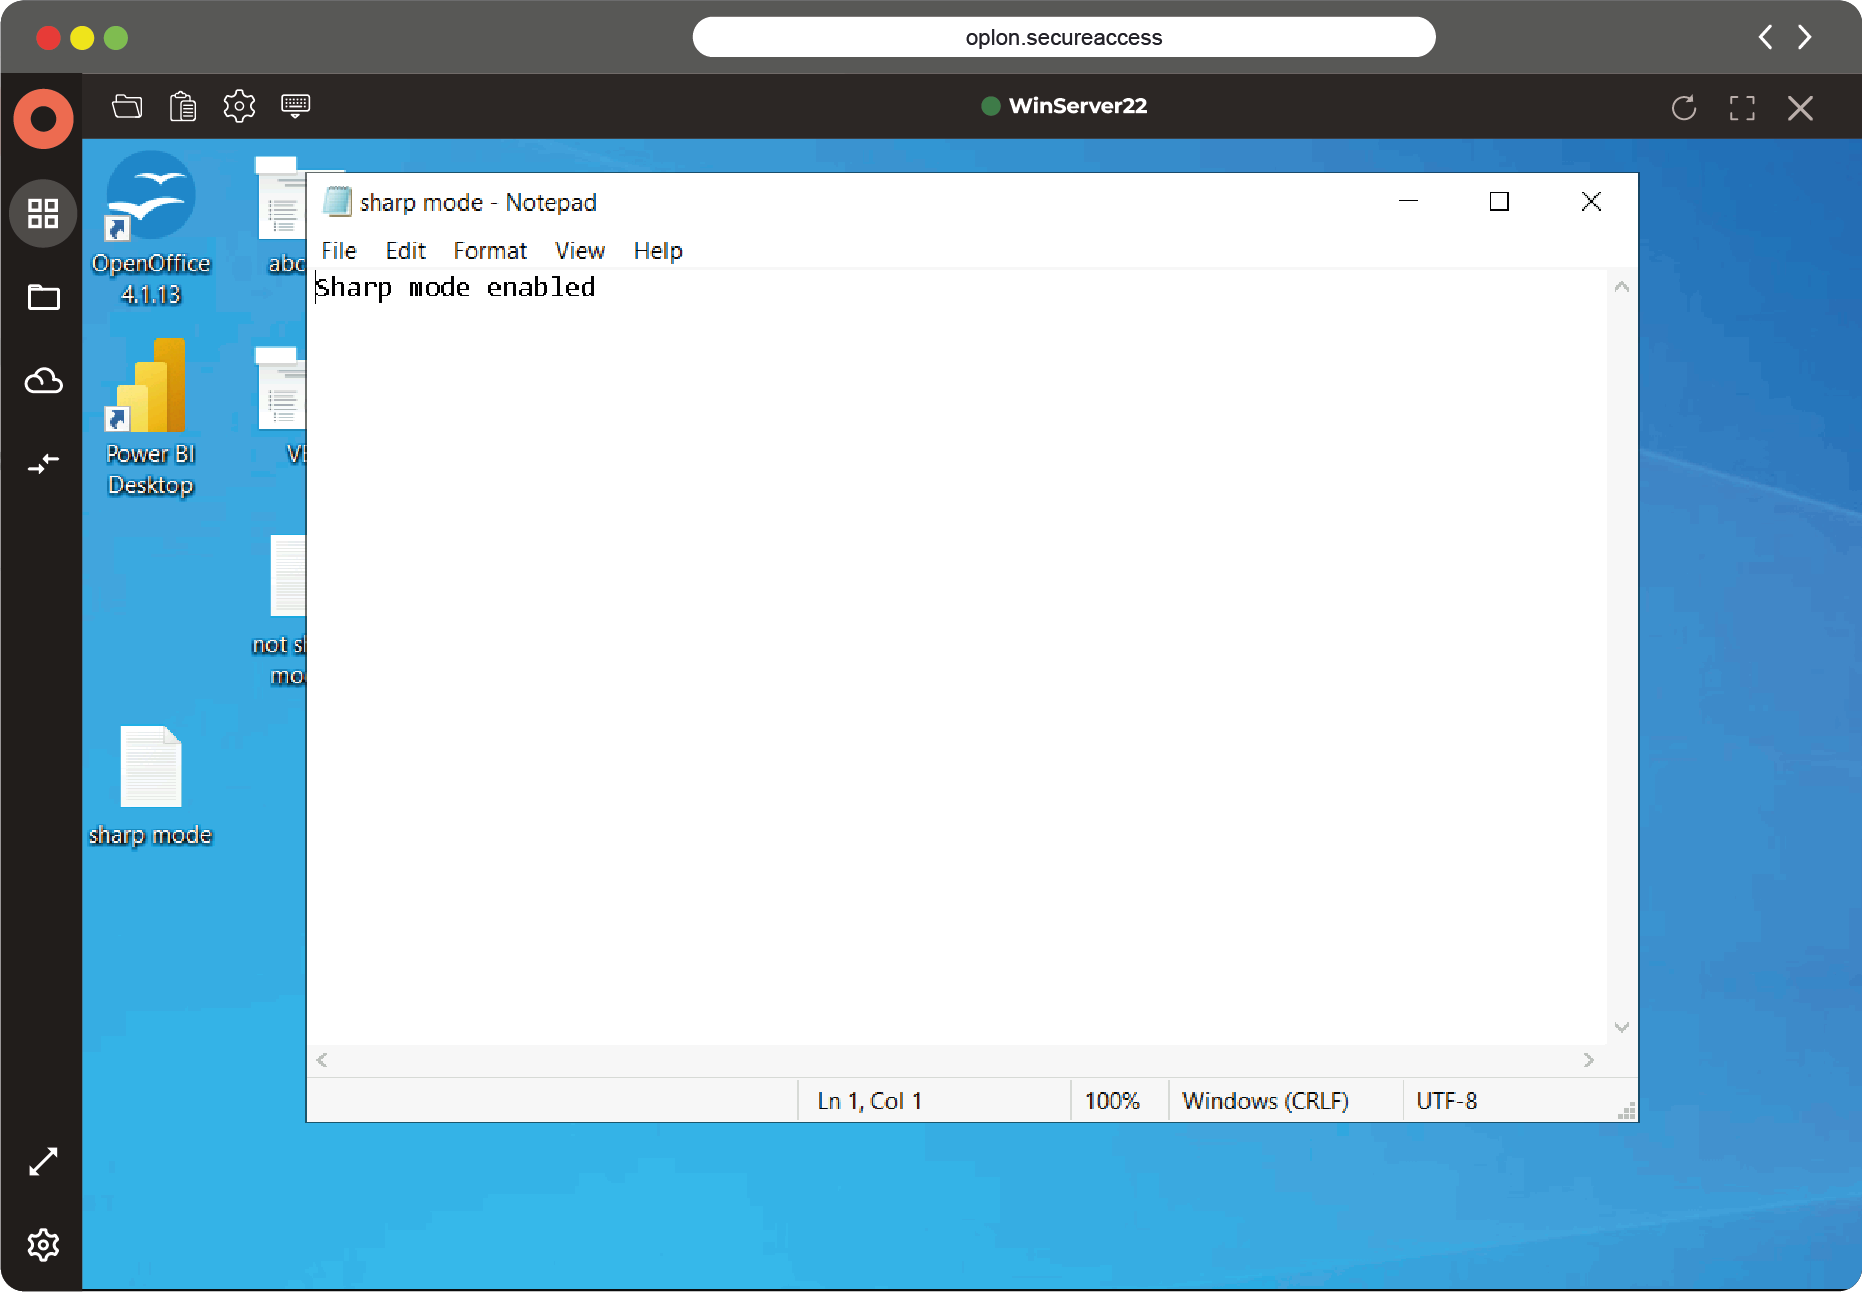Viewport: 1862px width, 1292px height.
Task: Click the macOS red close button
Action: [48, 38]
